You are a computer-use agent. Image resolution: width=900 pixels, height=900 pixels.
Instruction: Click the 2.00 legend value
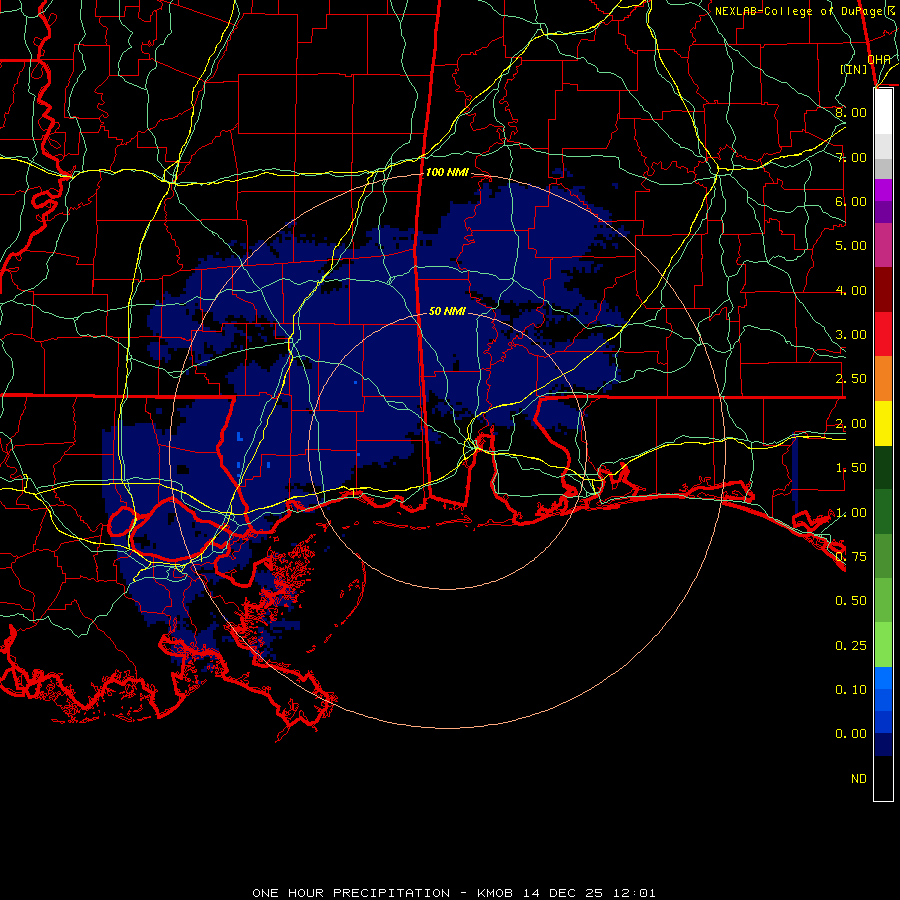(x=851, y=424)
